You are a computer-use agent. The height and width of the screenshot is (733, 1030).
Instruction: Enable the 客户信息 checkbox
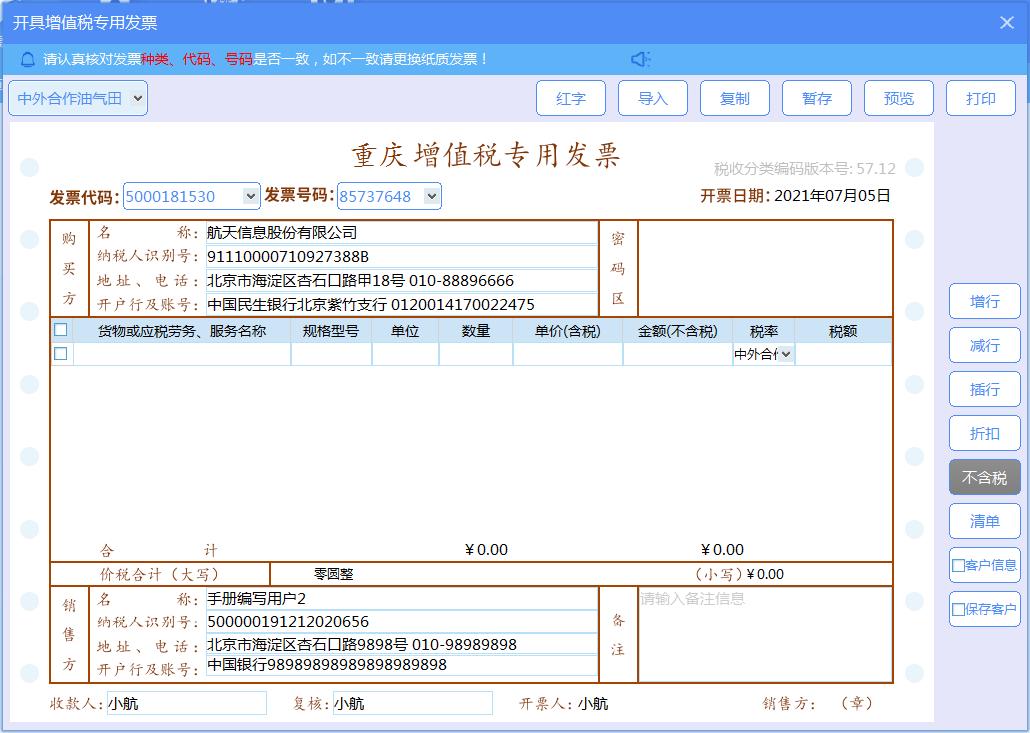click(957, 565)
